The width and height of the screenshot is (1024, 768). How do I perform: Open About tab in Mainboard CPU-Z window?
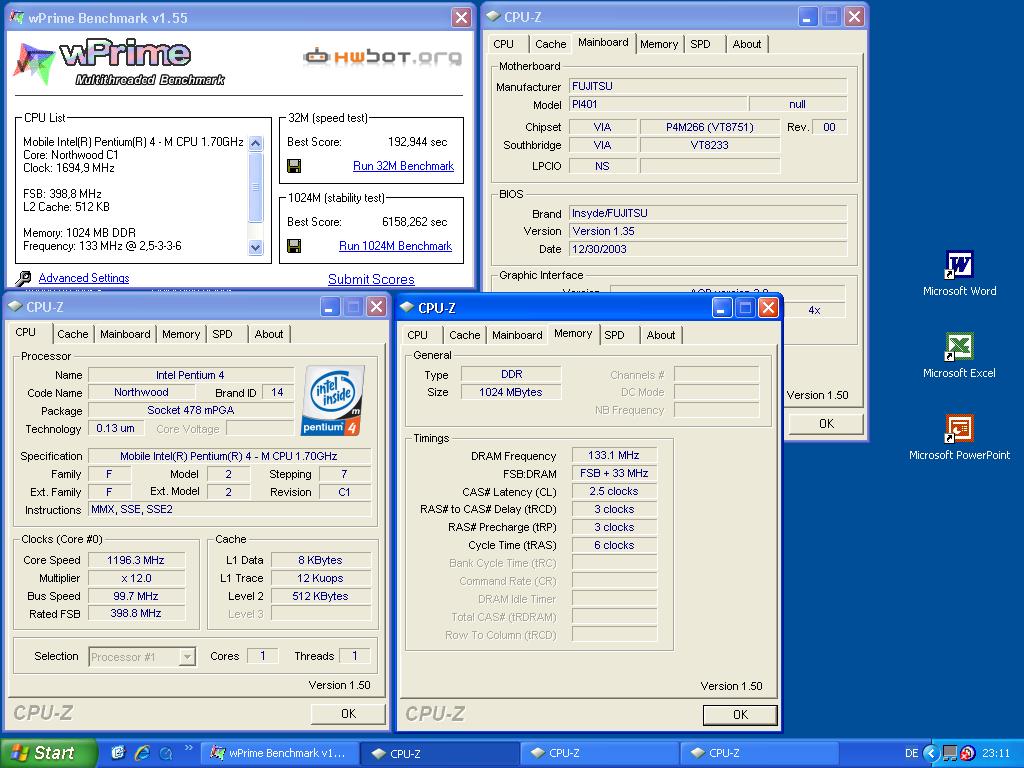(x=746, y=44)
